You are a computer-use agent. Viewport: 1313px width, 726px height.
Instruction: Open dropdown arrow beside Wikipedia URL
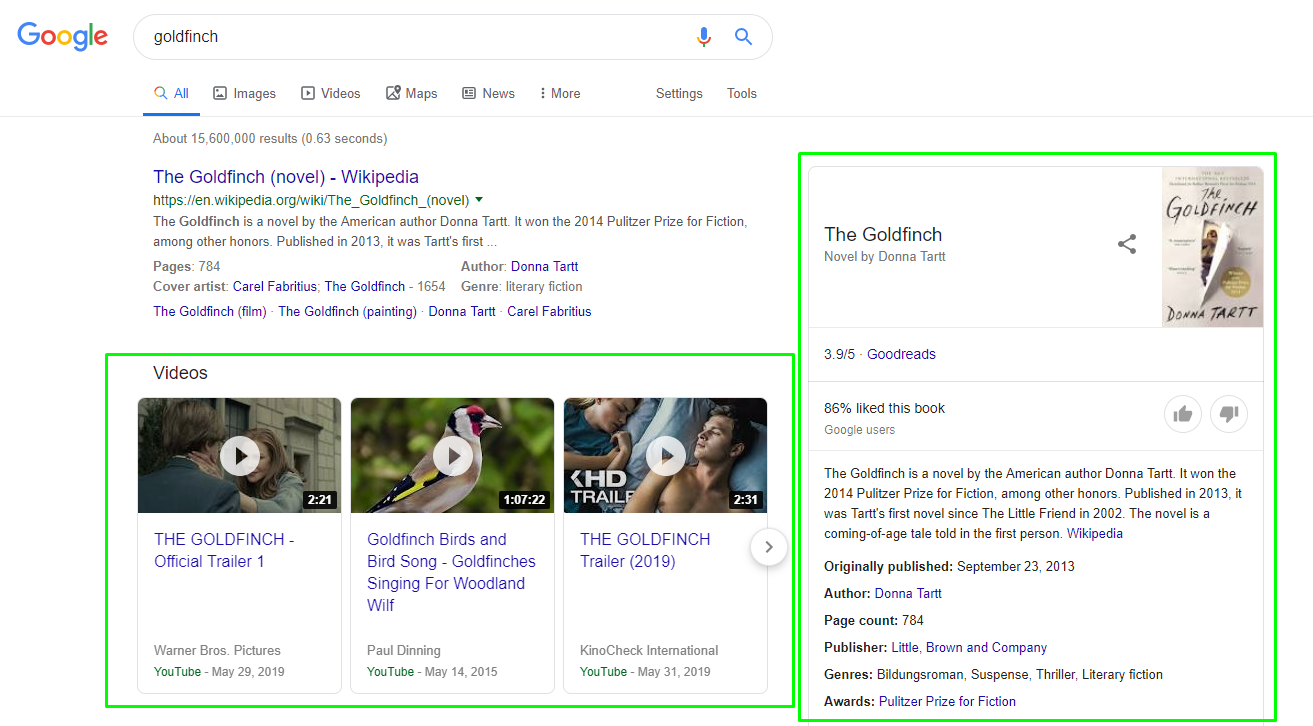pyautogui.click(x=479, y=199)
